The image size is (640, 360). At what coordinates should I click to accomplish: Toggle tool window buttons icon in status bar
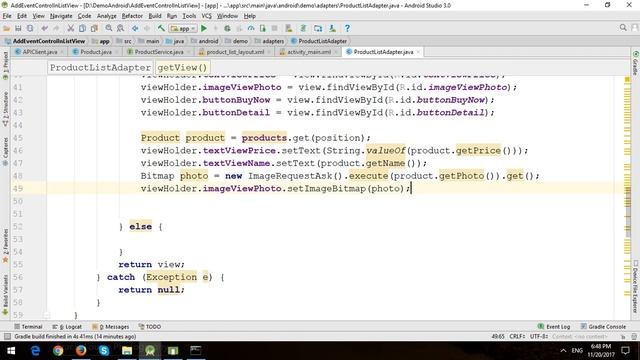[7, 336]
